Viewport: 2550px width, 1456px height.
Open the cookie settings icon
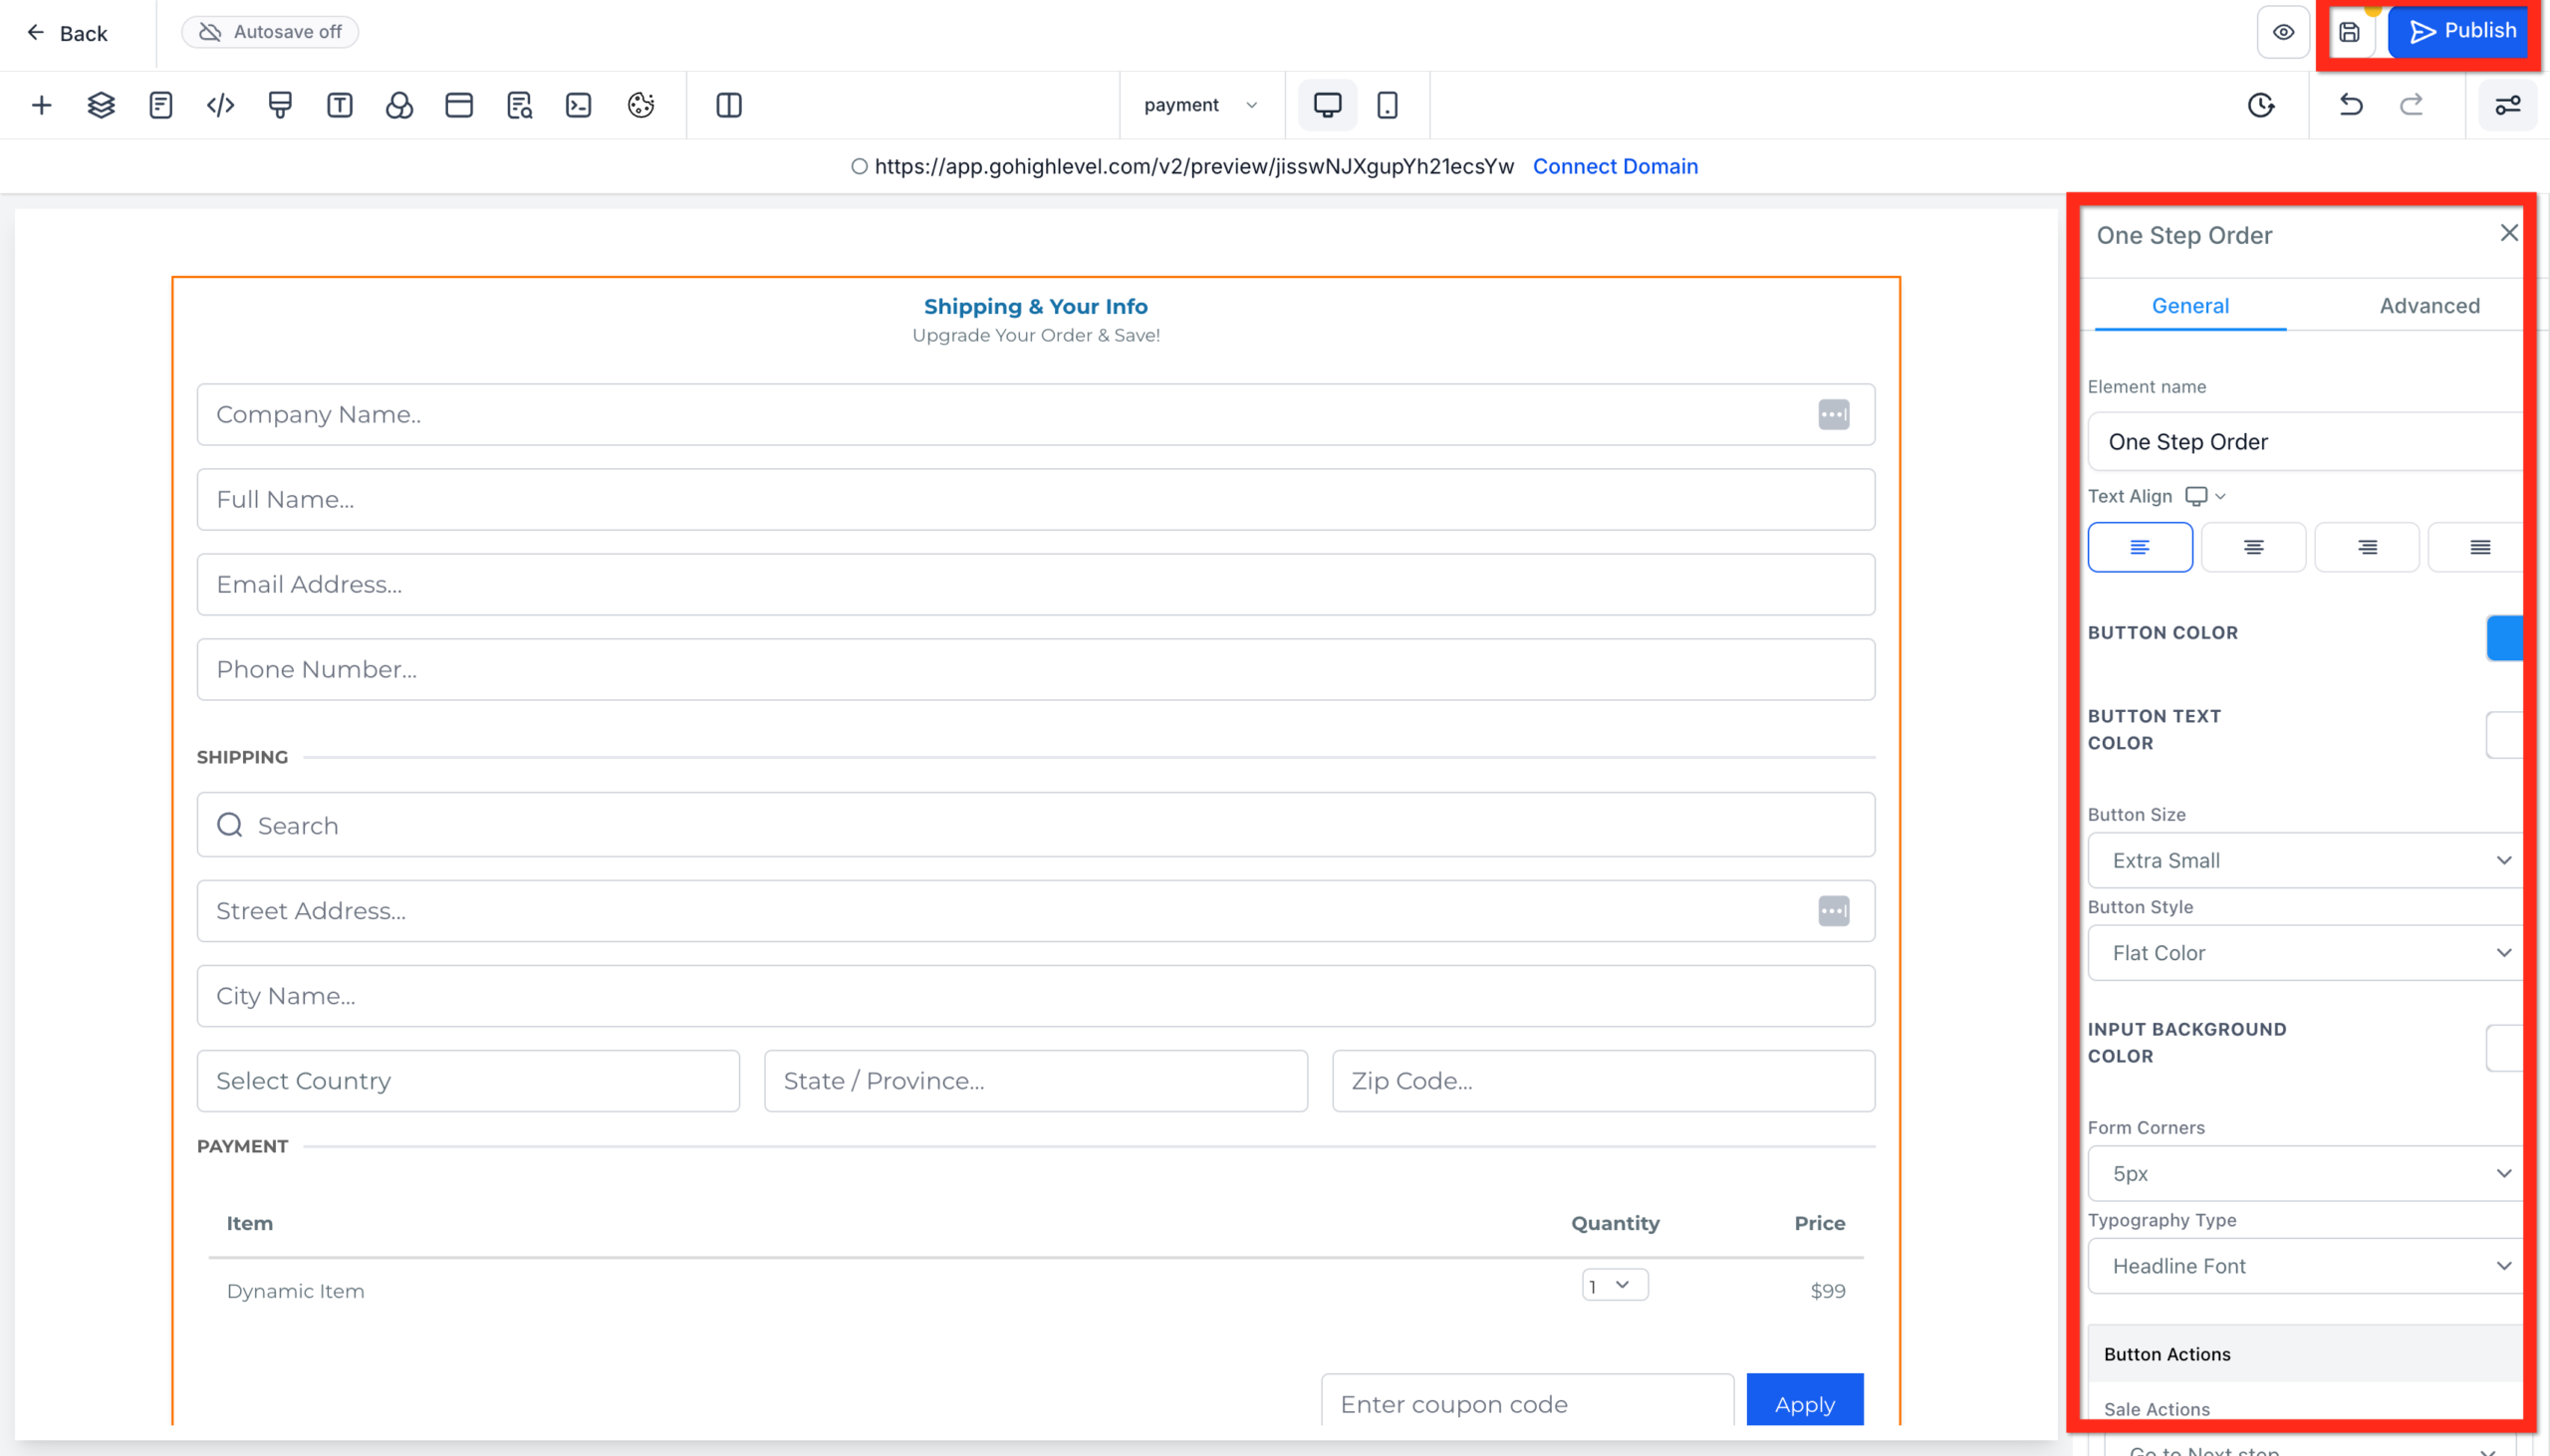639,105
